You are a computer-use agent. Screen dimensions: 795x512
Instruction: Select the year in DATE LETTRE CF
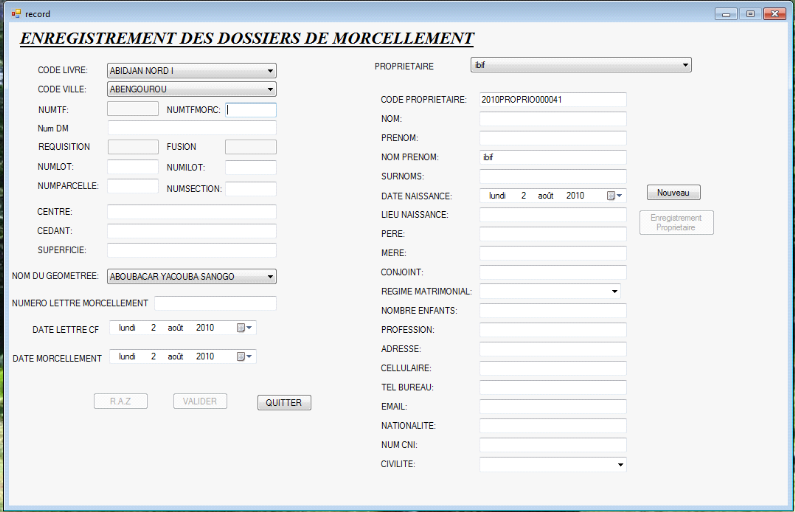205,328
